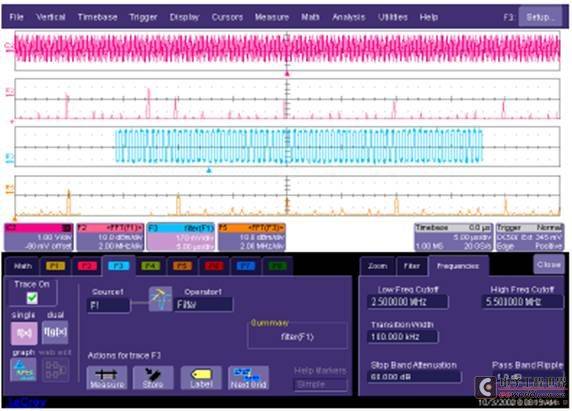Click the Store action button
This screenshot has width=572, height=411.
153,378
